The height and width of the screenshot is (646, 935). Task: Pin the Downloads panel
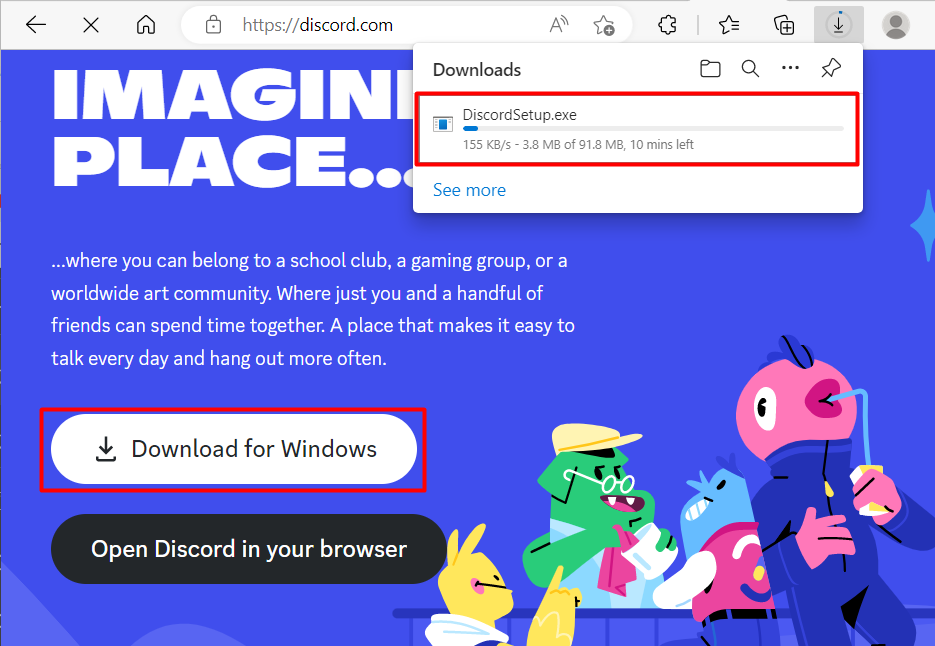(831, 68)
